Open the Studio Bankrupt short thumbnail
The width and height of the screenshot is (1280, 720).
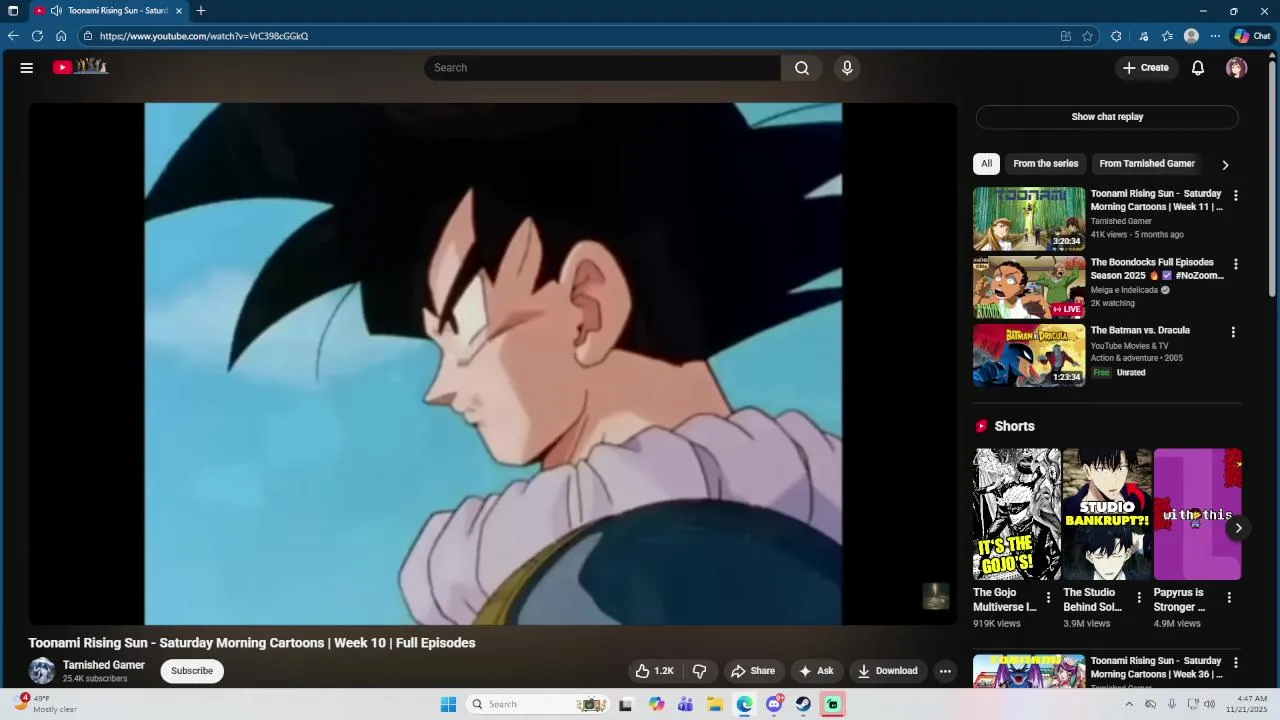click(x=1107, y=514)
